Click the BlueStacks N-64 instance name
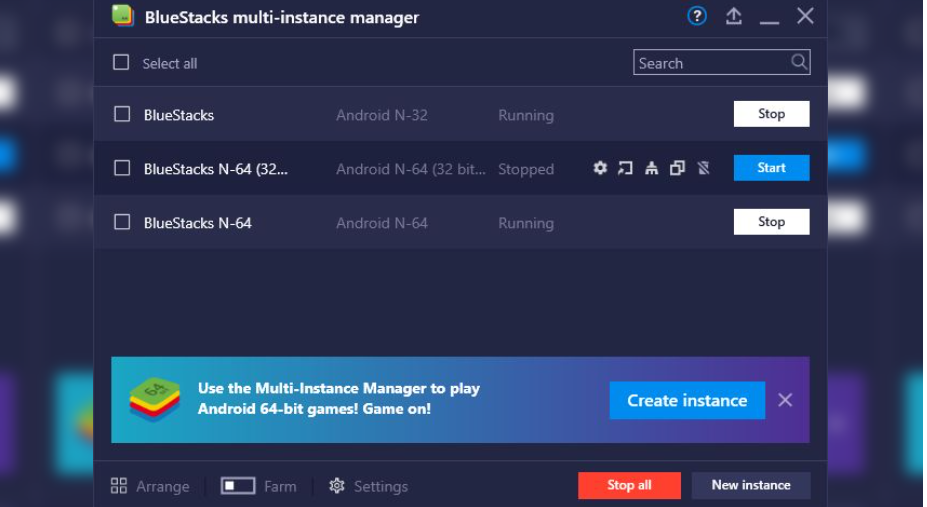927x507 pixels. coord(197,223)
